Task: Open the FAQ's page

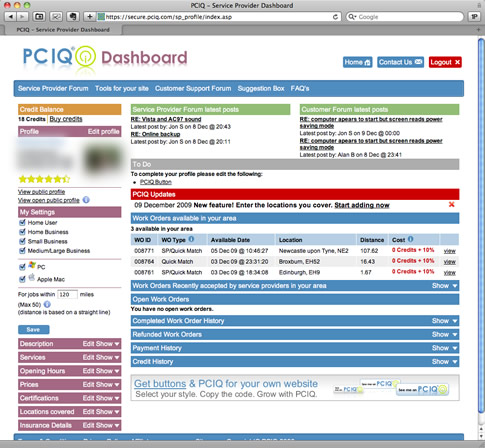Action: pos(300,88)
